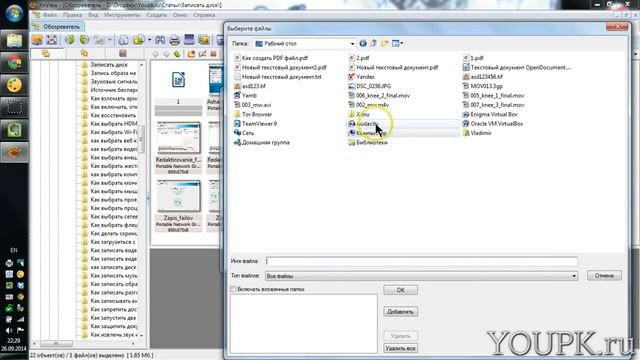Viewport: 640px width, 360px height.
Task: Open the Папка location dropdown
Action: [352, 44]
